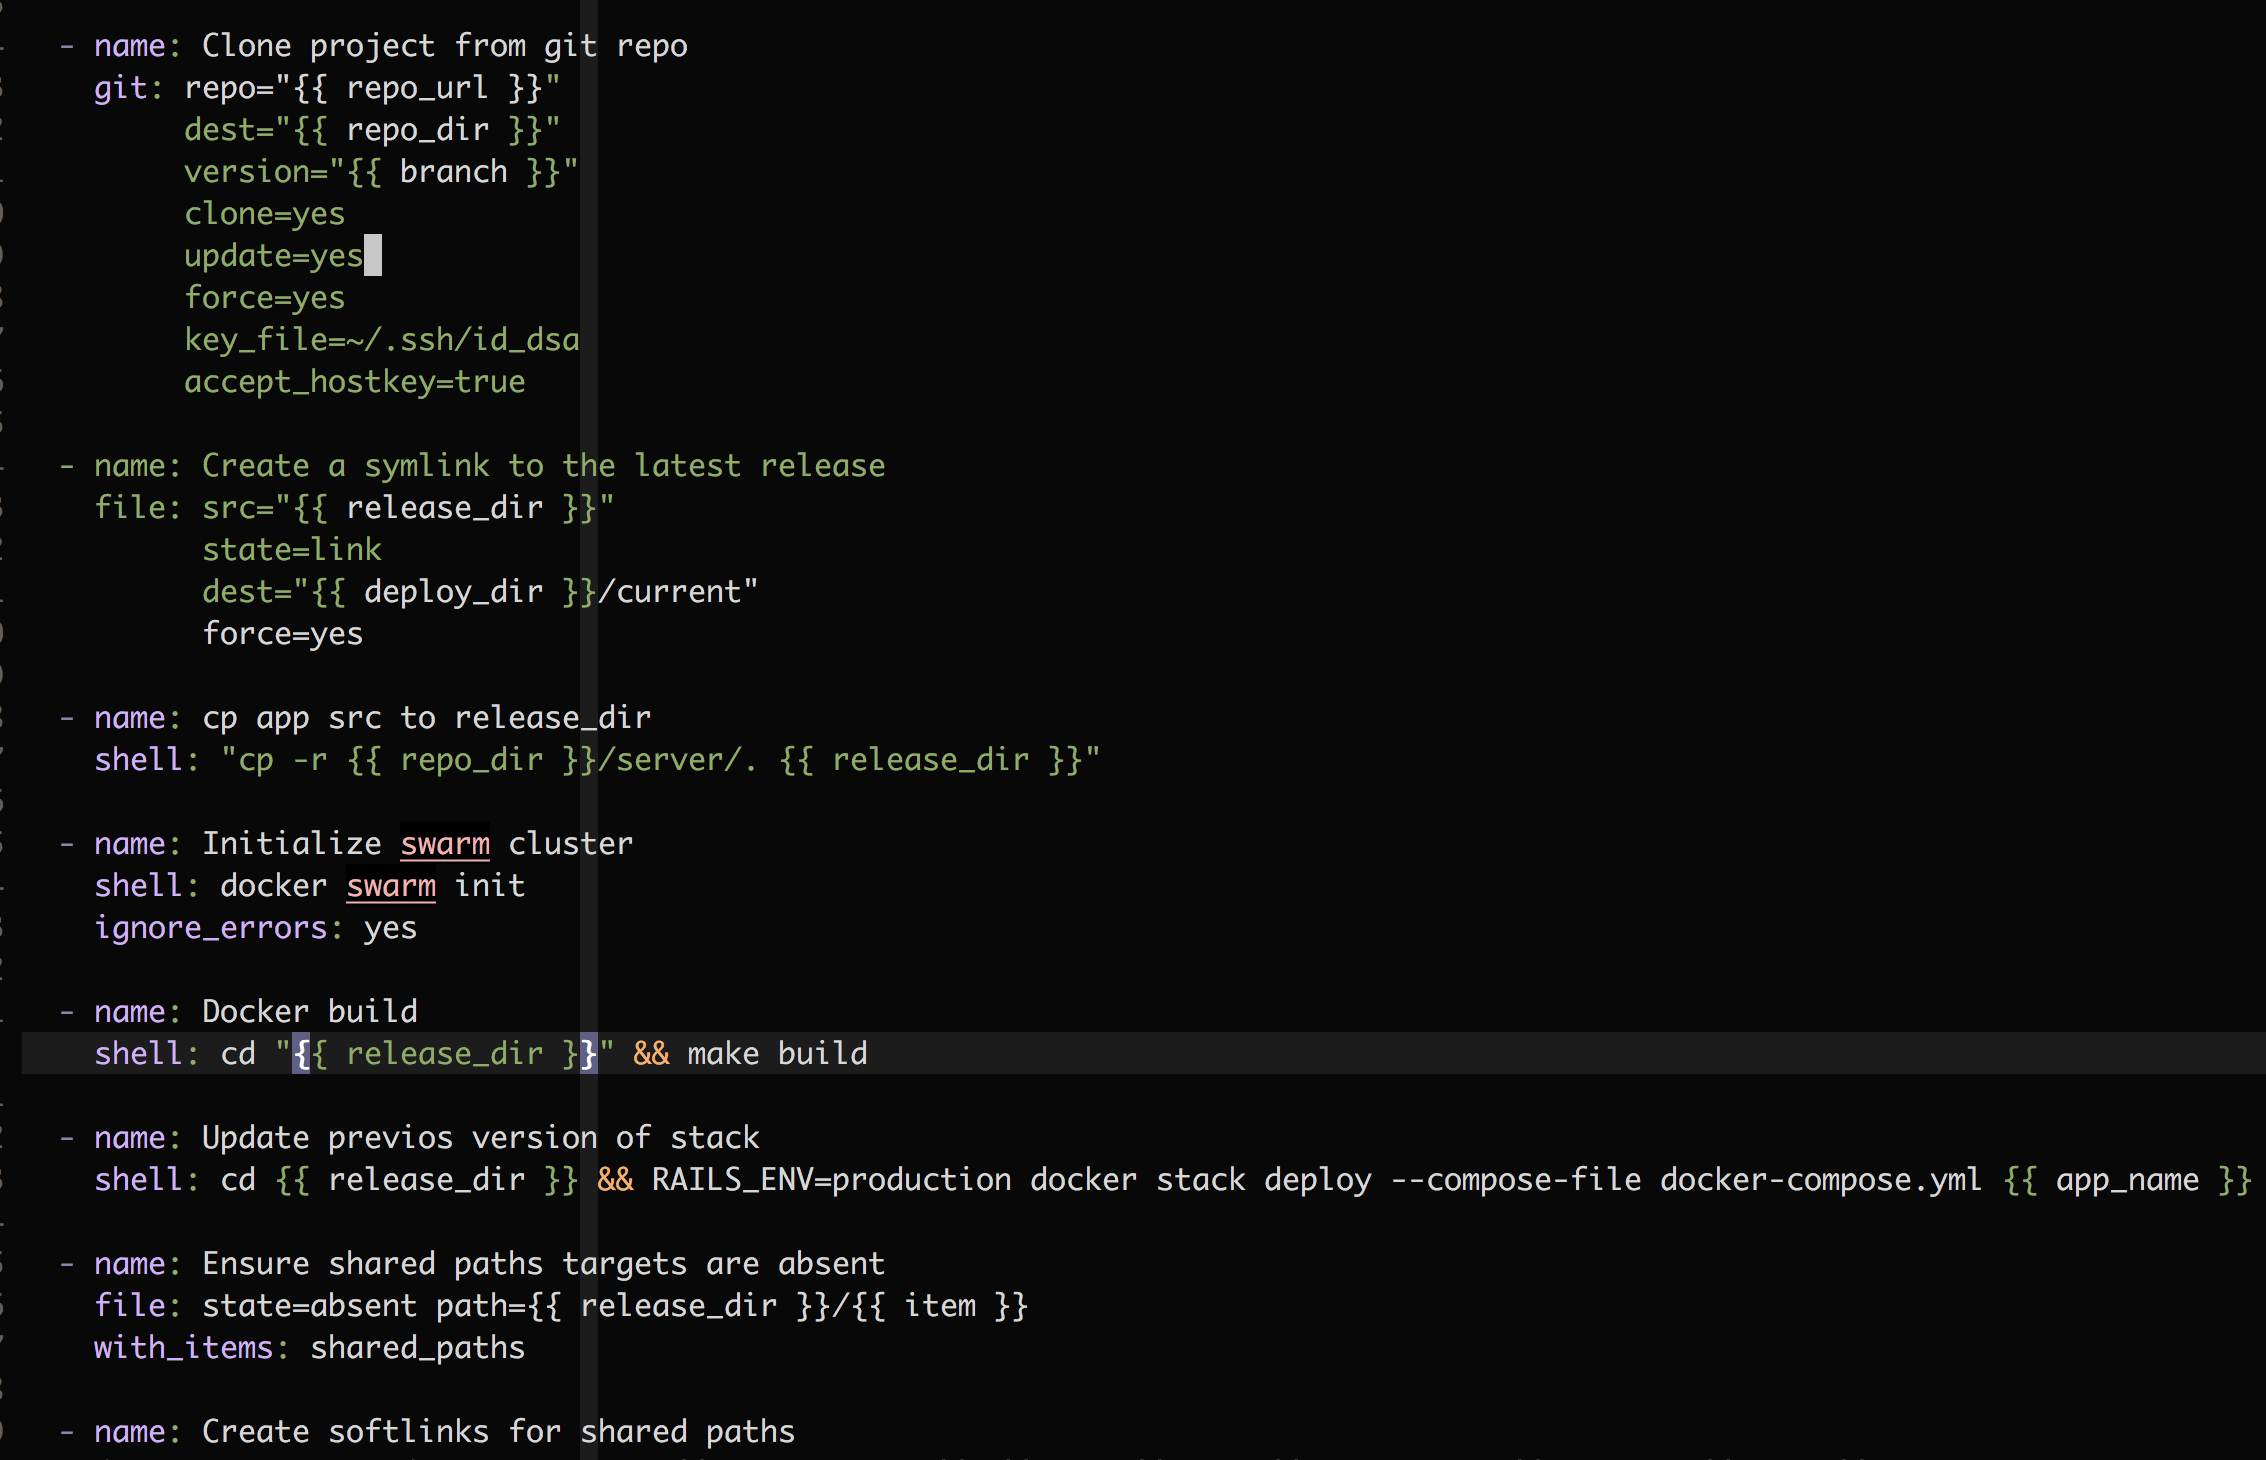Viewport: 2266px width, 1460px height.
Task: Click the underlined word swarm in Initialize swarm cluster
Action: pos(445,843)
